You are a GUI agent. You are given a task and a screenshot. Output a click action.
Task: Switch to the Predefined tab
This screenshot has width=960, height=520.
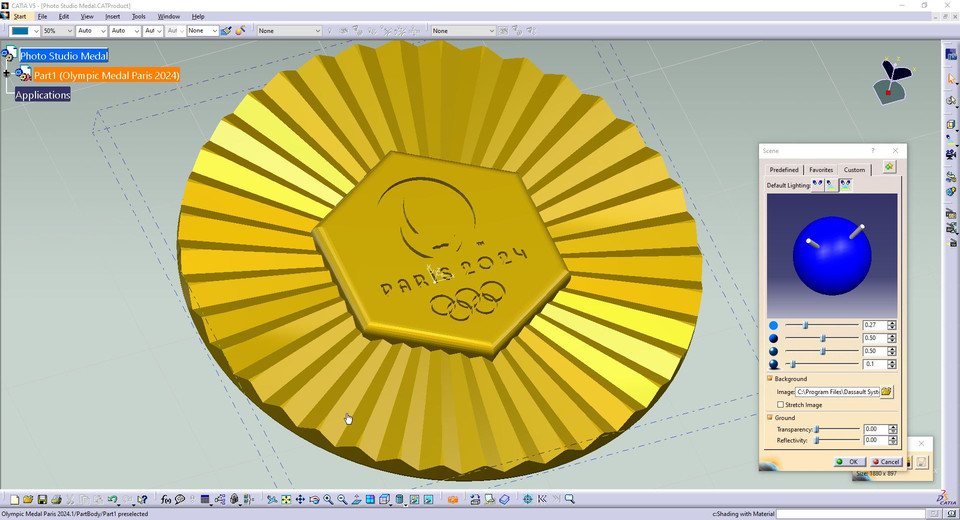tap(784, 170)
